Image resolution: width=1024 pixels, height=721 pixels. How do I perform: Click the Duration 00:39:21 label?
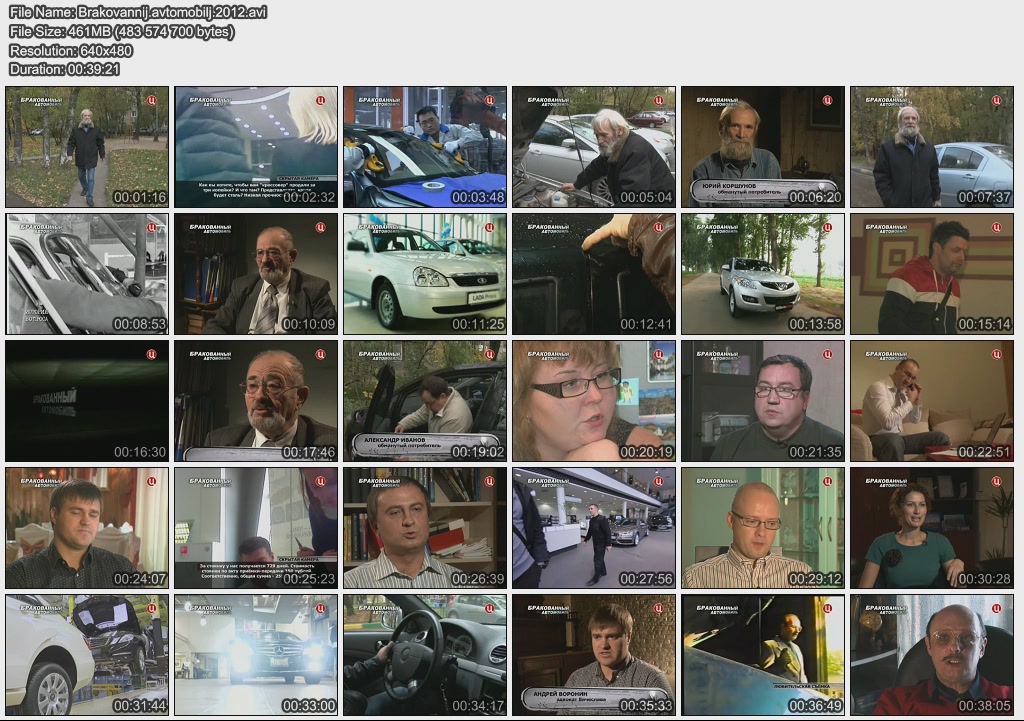[x=64, y=69]
